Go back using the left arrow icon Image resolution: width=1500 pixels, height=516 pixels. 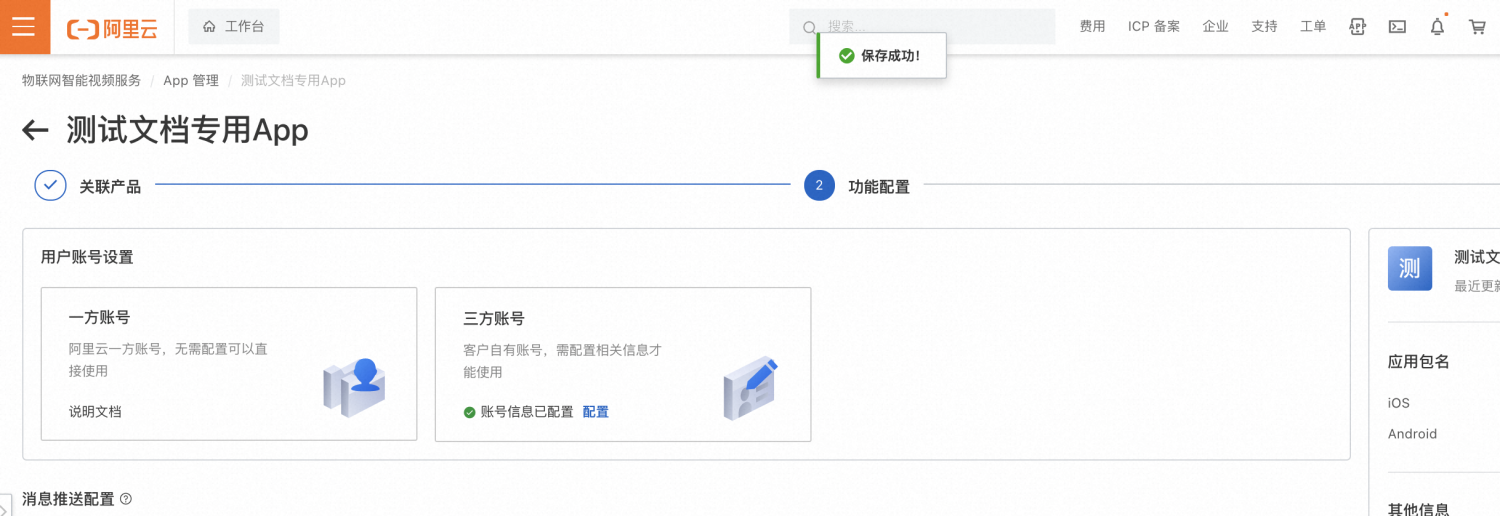click(x=36, y=130)
